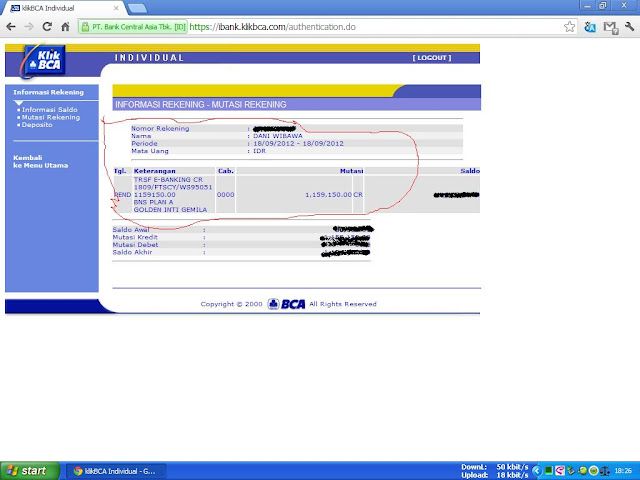Click the Mutasi column header
The width and height of the screenshot is (640, 480).
point(351,171)
